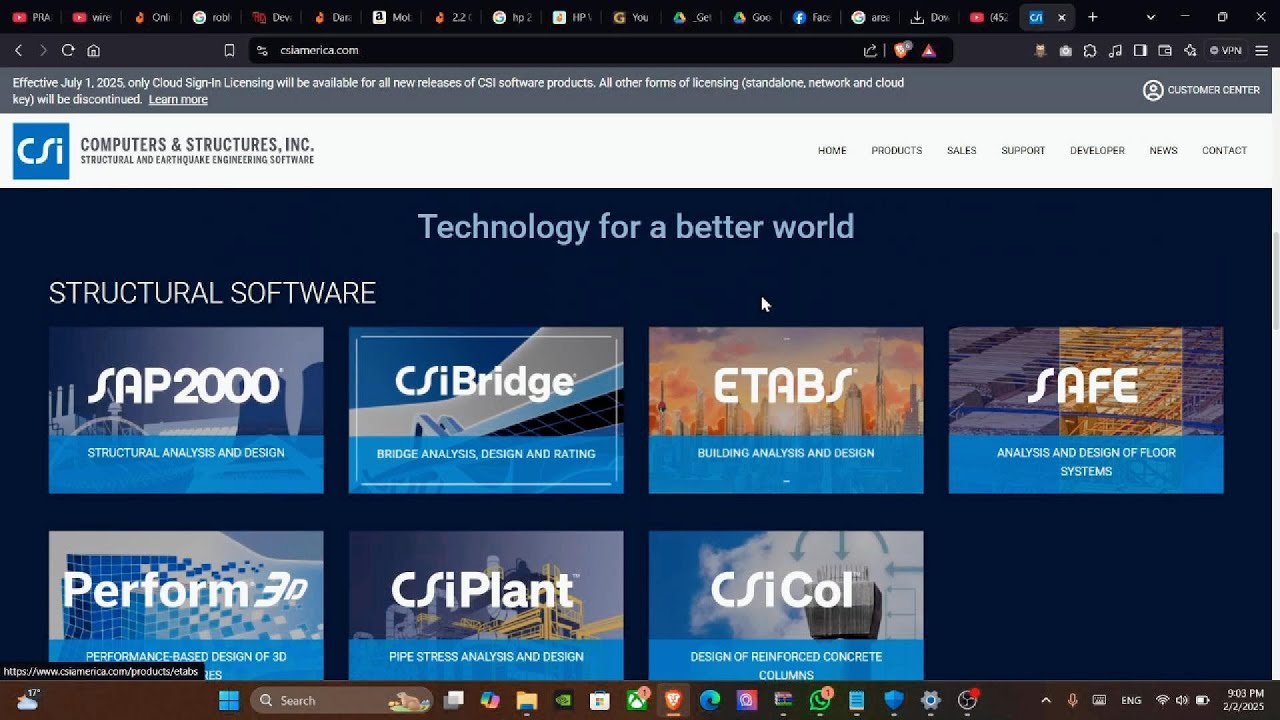Open the CSiBridge product card

pos(486,410)
